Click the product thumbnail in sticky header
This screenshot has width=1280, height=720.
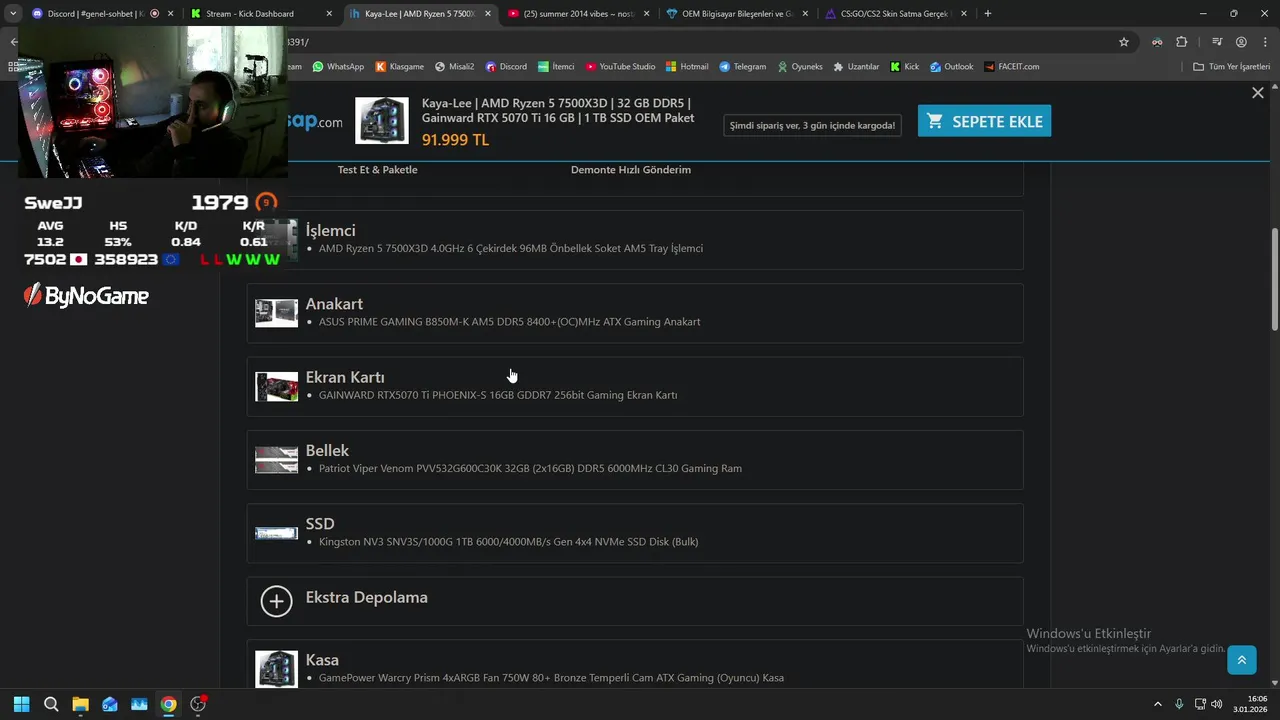point(382,121)
